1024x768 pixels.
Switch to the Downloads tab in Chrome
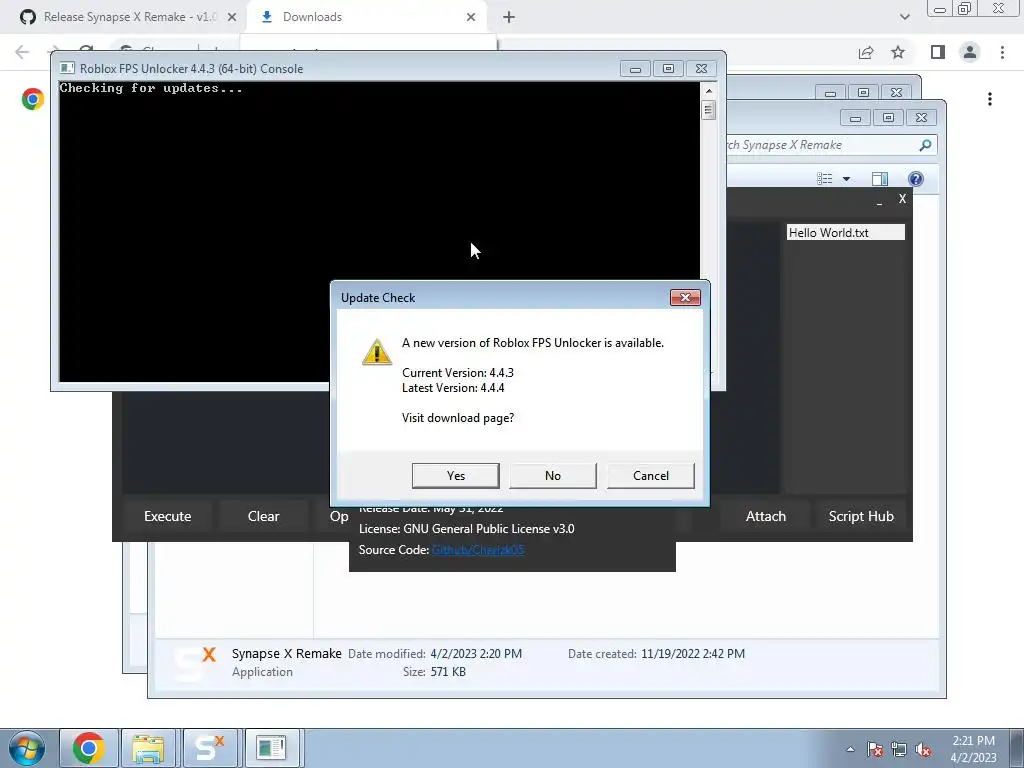pyautogui.click(x=367, y=17)
